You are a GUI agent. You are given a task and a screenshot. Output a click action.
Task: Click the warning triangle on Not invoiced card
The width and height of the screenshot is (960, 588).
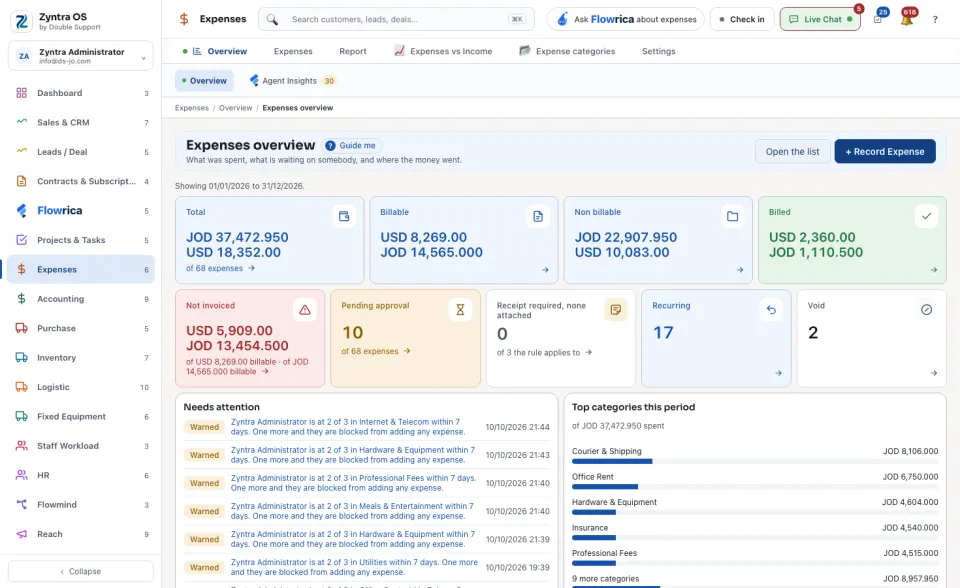(x=305, y=310)
